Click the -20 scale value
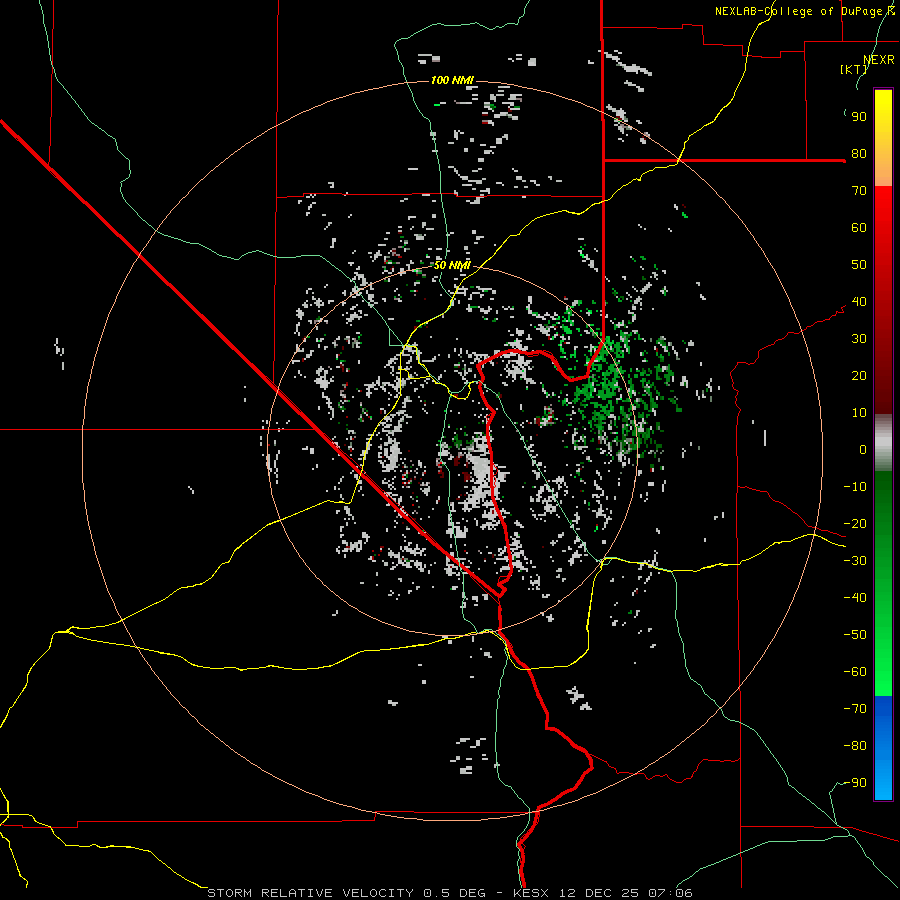This screenshot has width=900, height=900. pyautogui.click(x=855, y=524)
